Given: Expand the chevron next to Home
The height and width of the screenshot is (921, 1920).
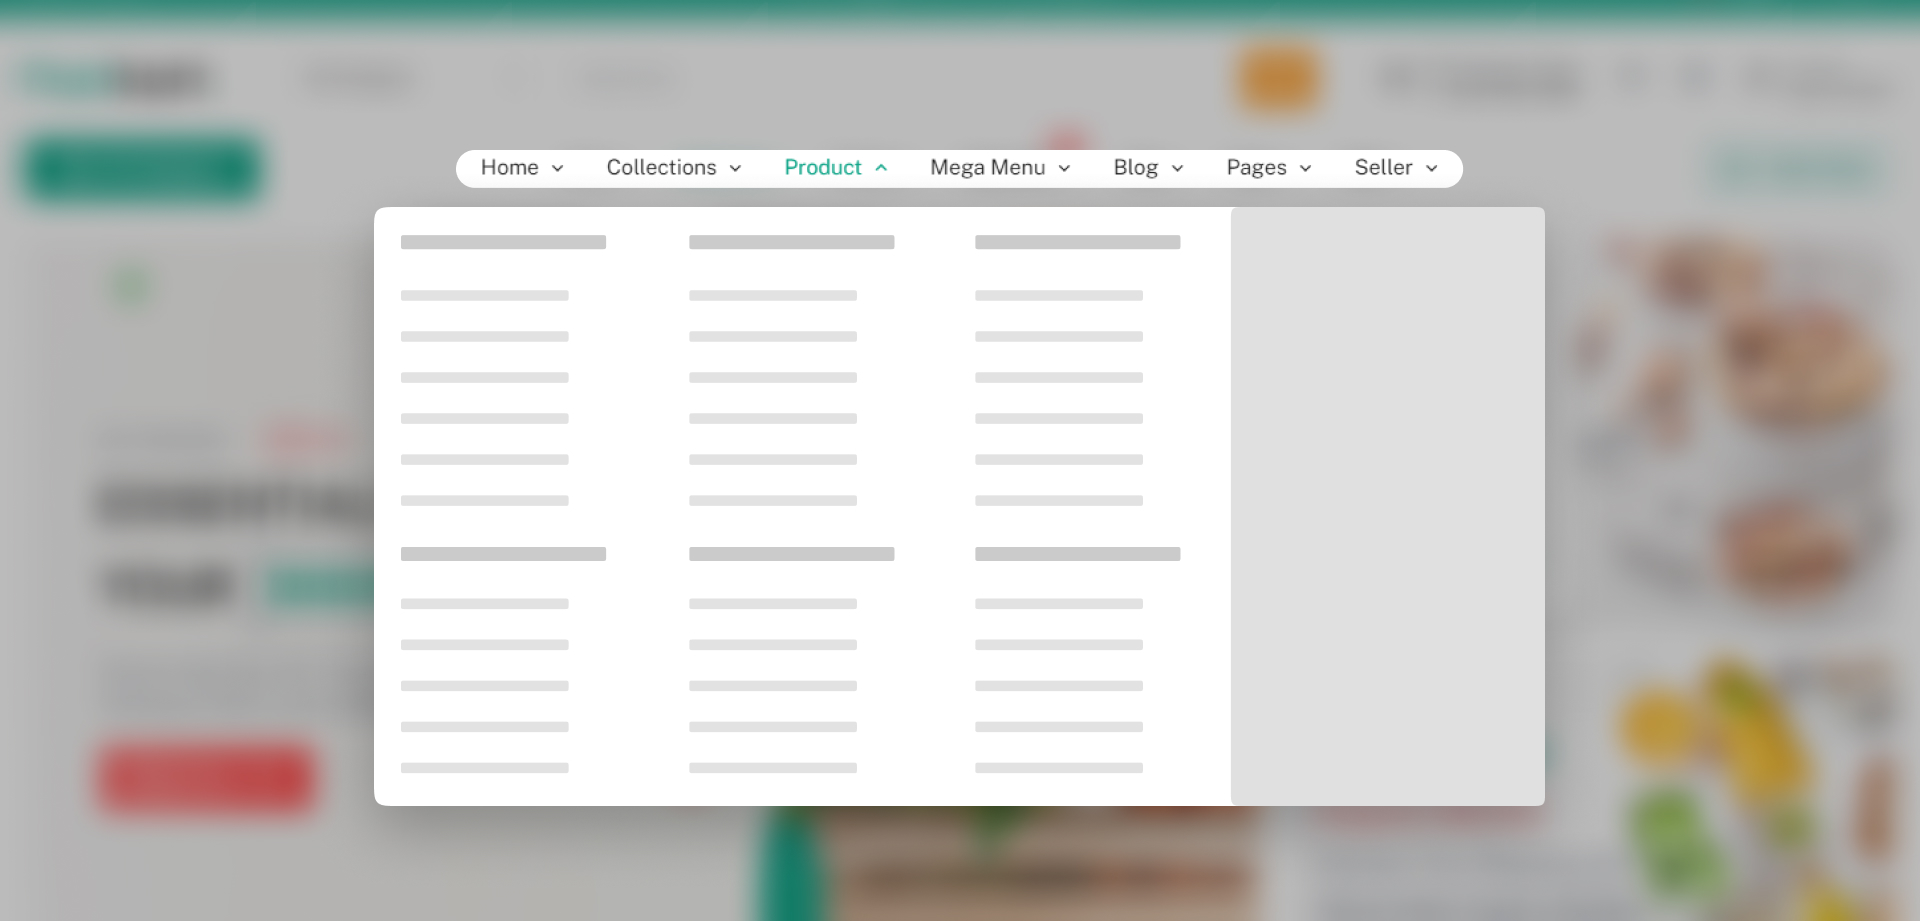Looking at the screenshot, I should click(558, 169).
